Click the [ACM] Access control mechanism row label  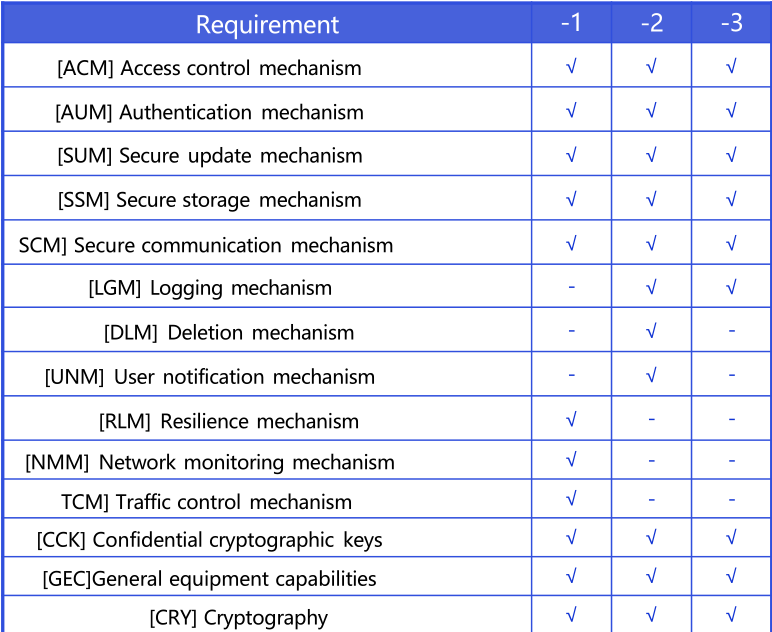click(209, 68)
